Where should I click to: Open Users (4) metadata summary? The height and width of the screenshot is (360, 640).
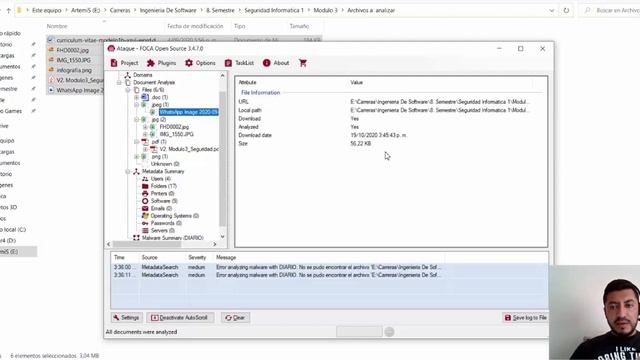[x=160, y=179]
